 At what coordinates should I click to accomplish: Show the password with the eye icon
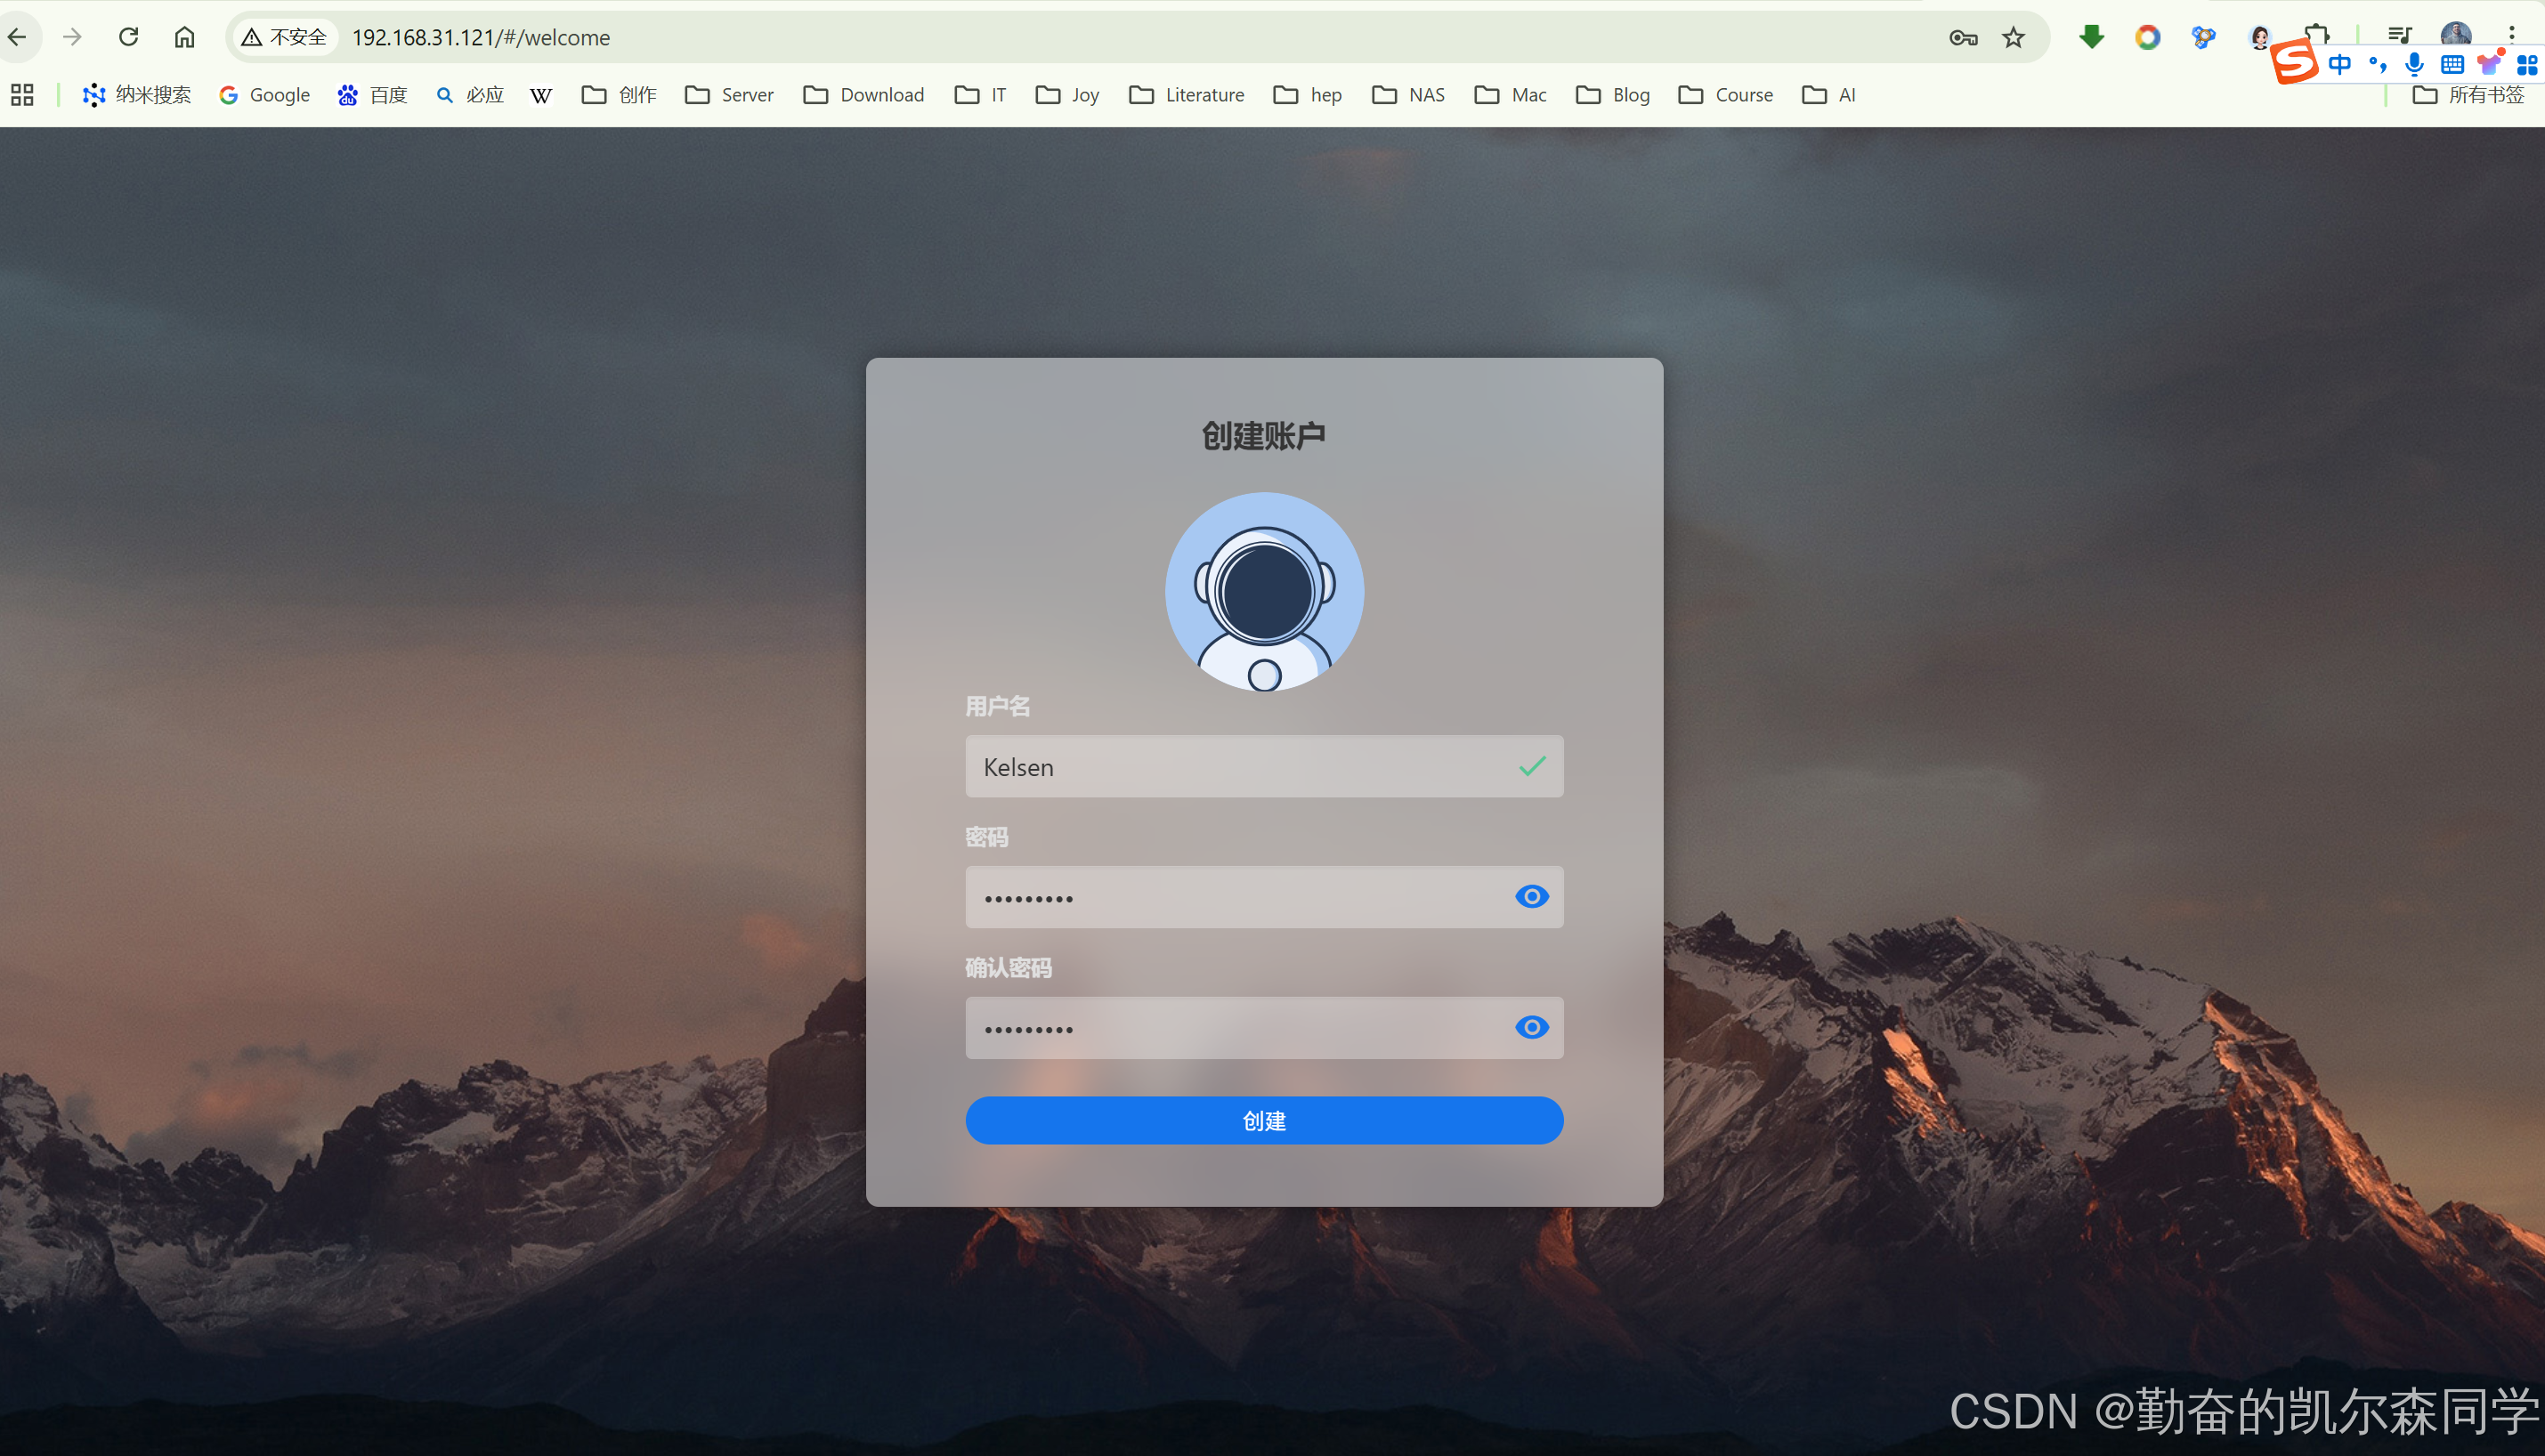1531,897
